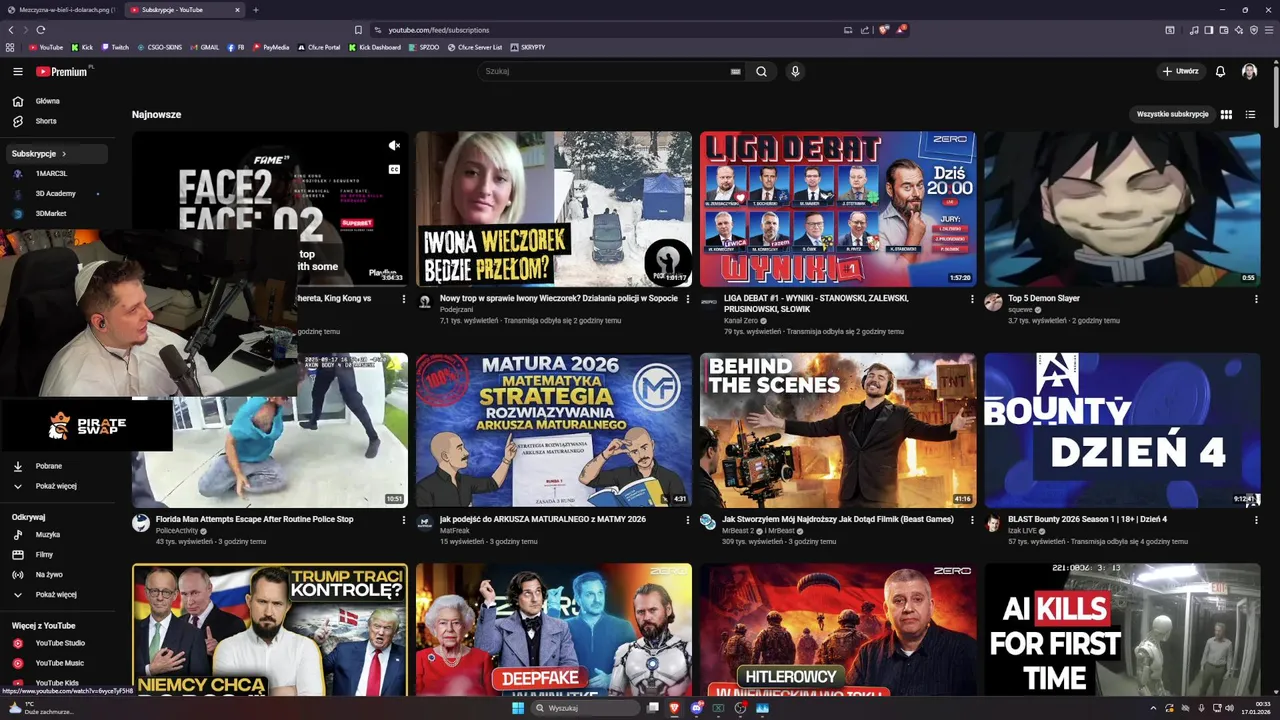1280x720 pixels.
Task: Open the account avatar menu
Action: [x=1249, y=71]
